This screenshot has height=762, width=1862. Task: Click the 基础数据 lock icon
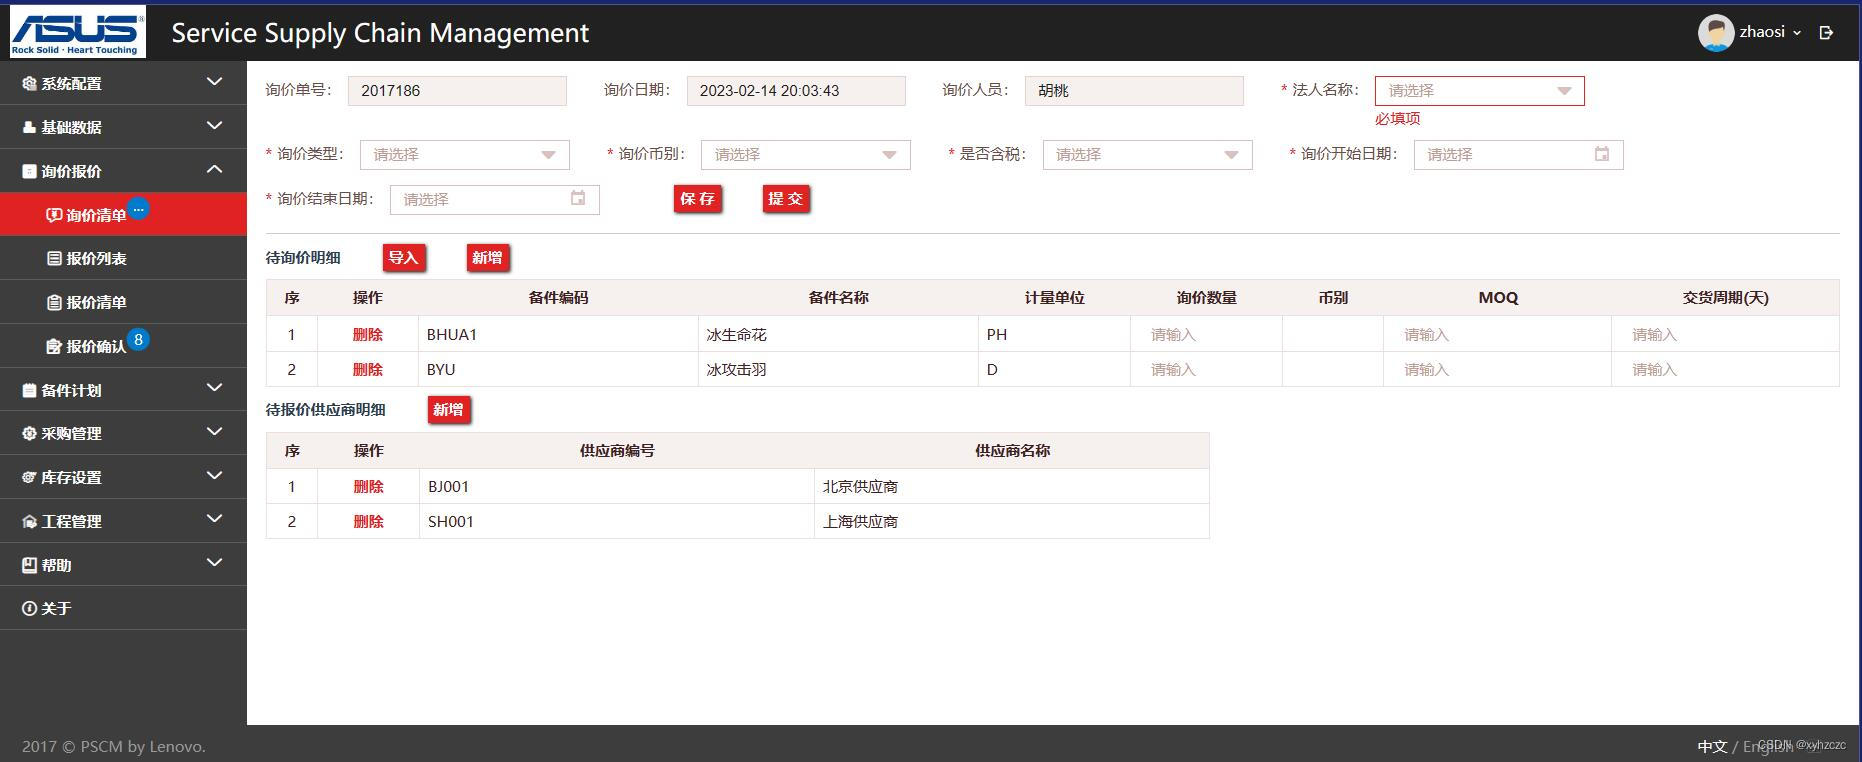[x=29, y=128]
